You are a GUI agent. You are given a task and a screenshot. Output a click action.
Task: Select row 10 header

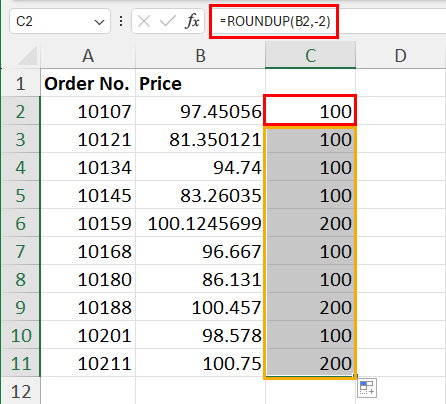click(x=21, y=335)
